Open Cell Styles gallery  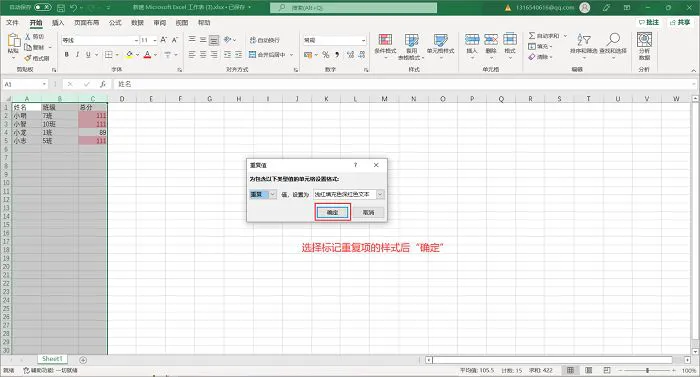pos(440,46)
